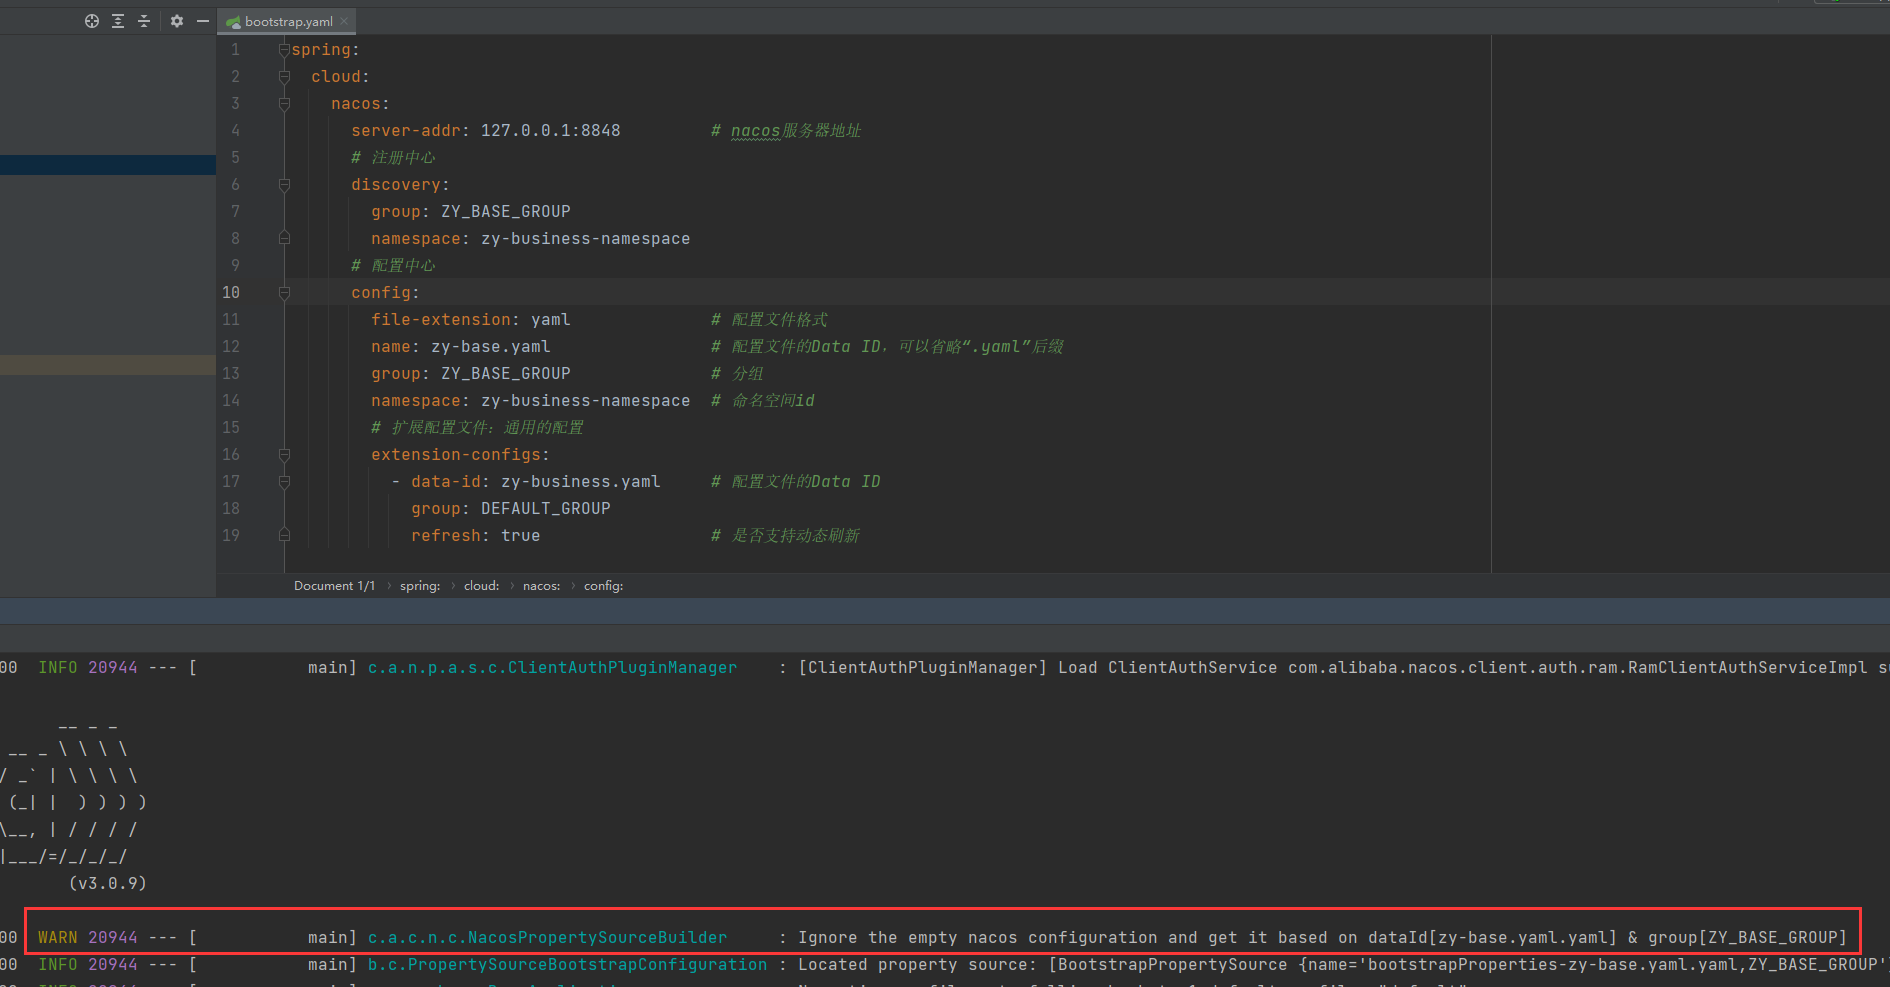Click the hide panel minus icon
This screenshot has width=1890, height=987.
coord(203,20)
